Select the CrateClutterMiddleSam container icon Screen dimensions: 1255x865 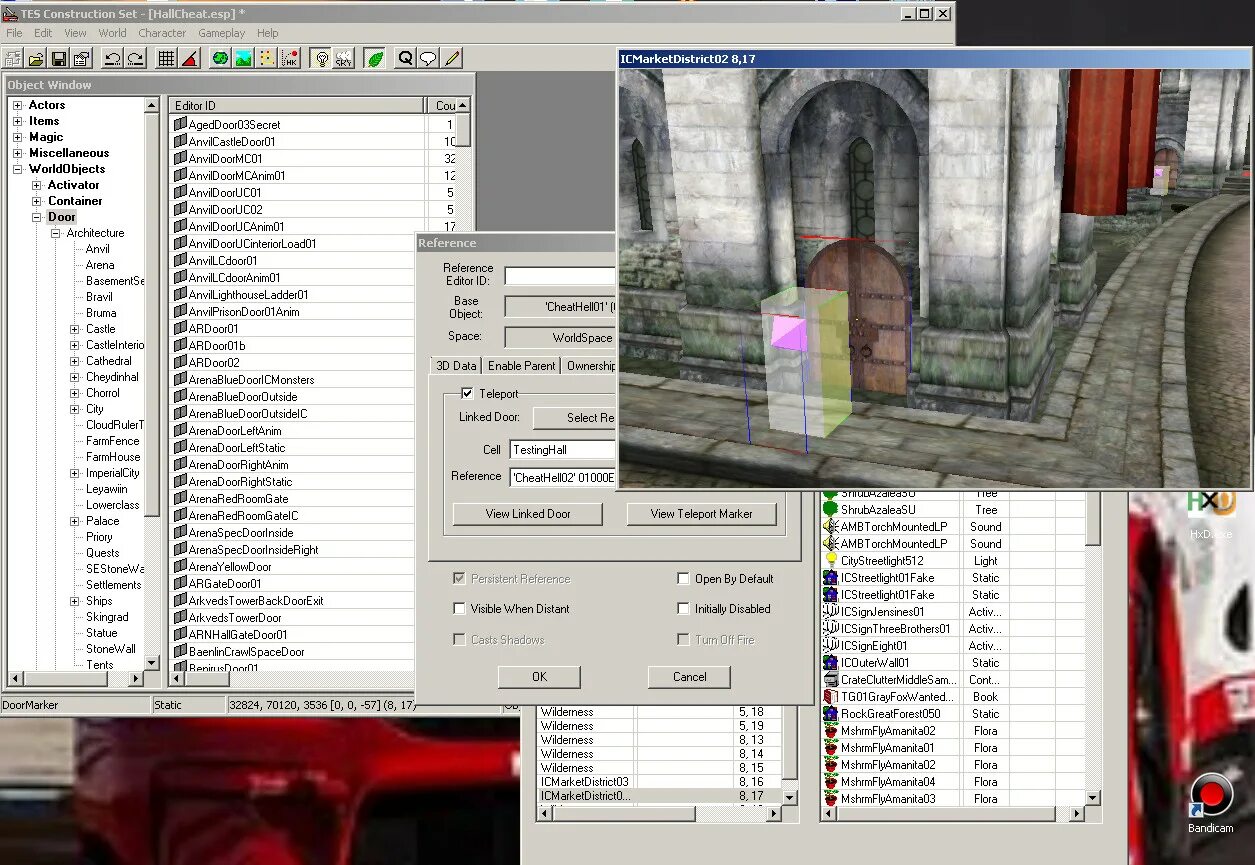pyautogui.click(x=830, y=680)
